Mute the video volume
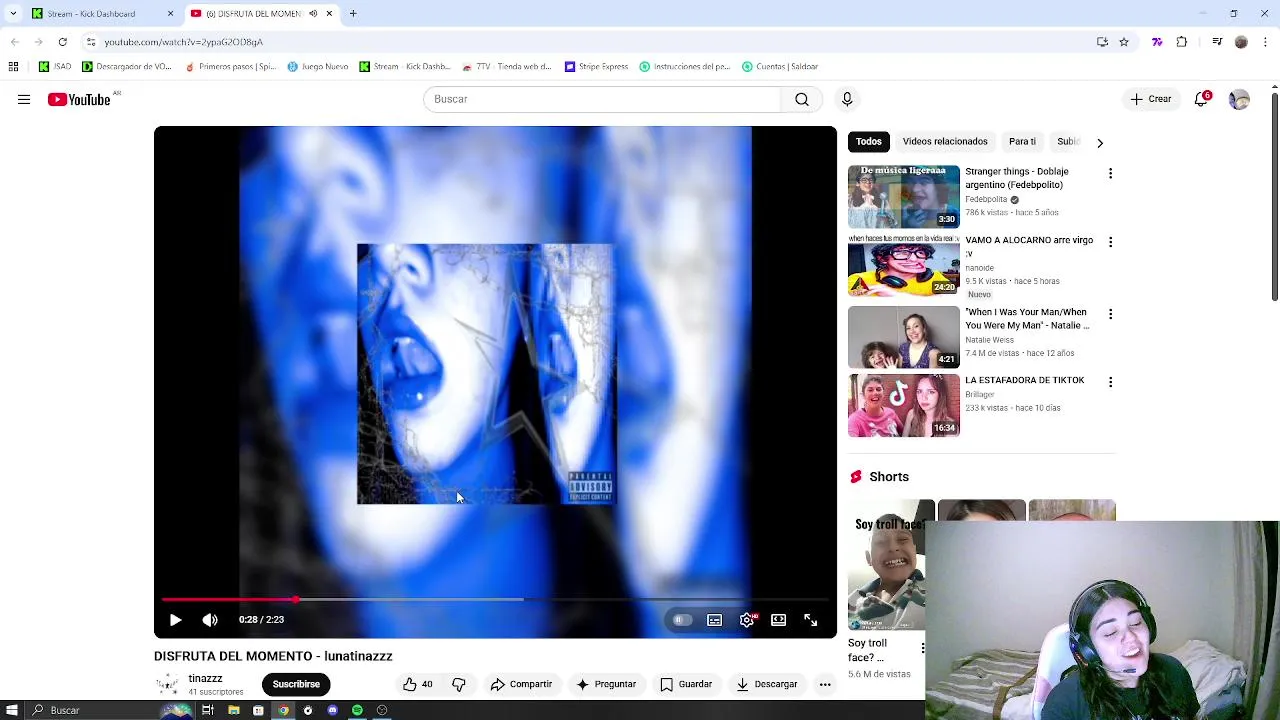 click(x=210, y=620)
